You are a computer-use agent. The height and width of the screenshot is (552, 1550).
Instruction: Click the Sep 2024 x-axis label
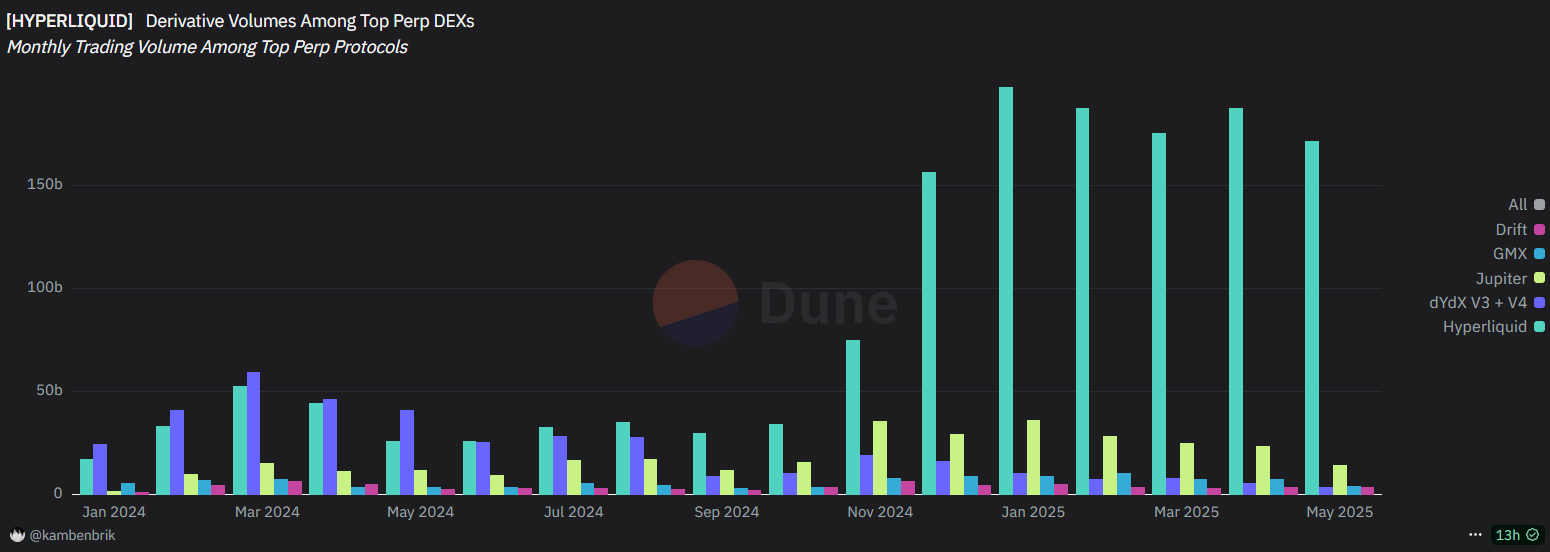[727, 512]
